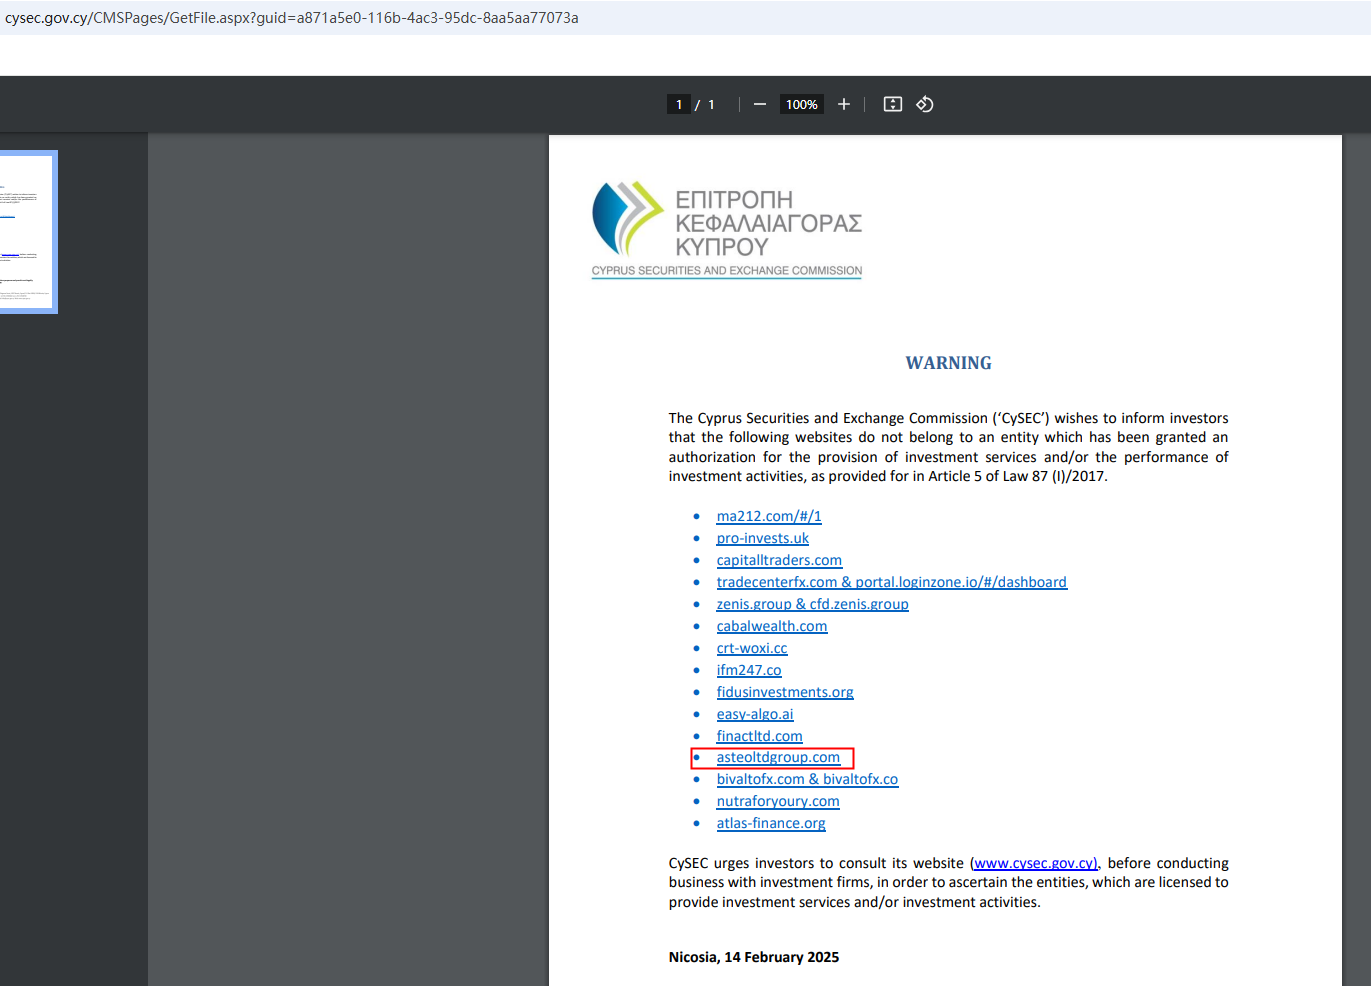
Task: Open the fidusinvestments.org link
Action: [785, 692]
